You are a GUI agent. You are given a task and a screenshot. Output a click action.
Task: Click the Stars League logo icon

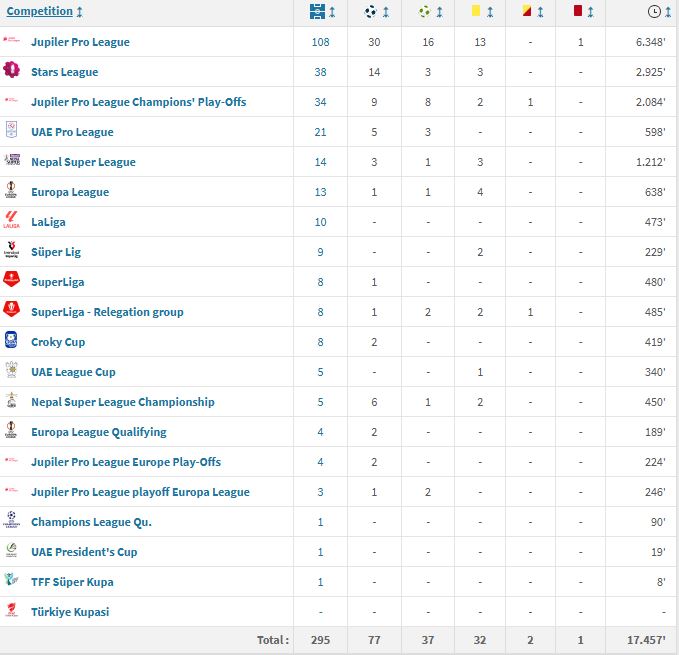[x=11, y=69]
